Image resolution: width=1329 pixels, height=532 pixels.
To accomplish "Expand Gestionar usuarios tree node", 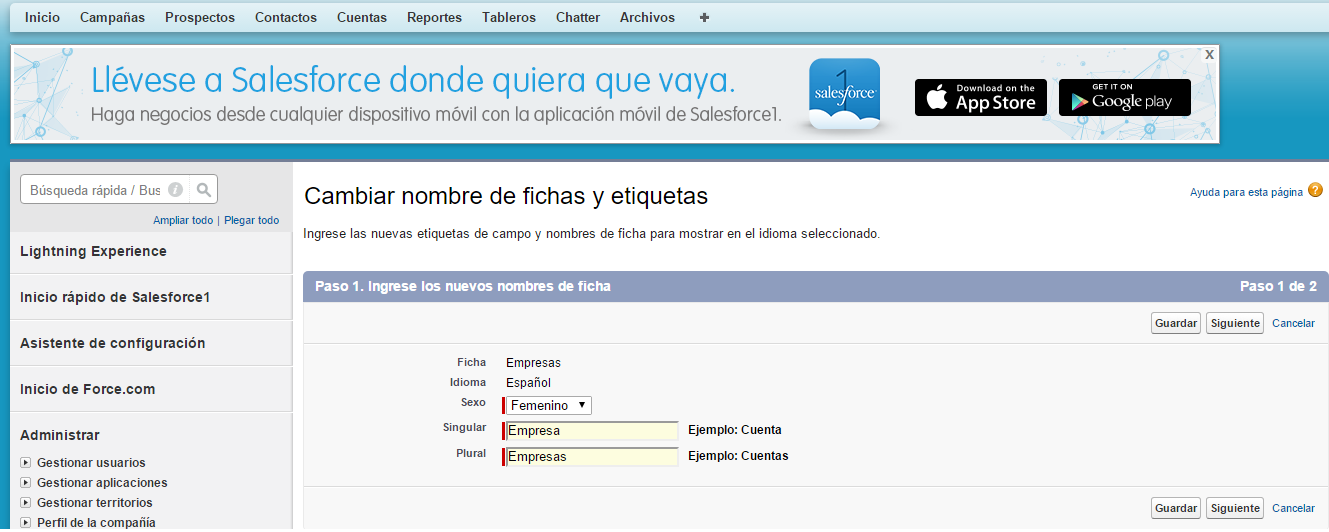I will tap(26, 463).
